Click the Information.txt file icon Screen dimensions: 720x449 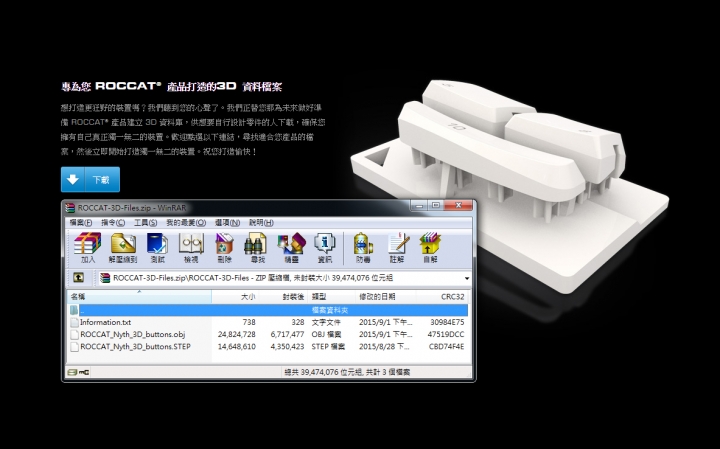pyautogui.click(x=74, y=322)
